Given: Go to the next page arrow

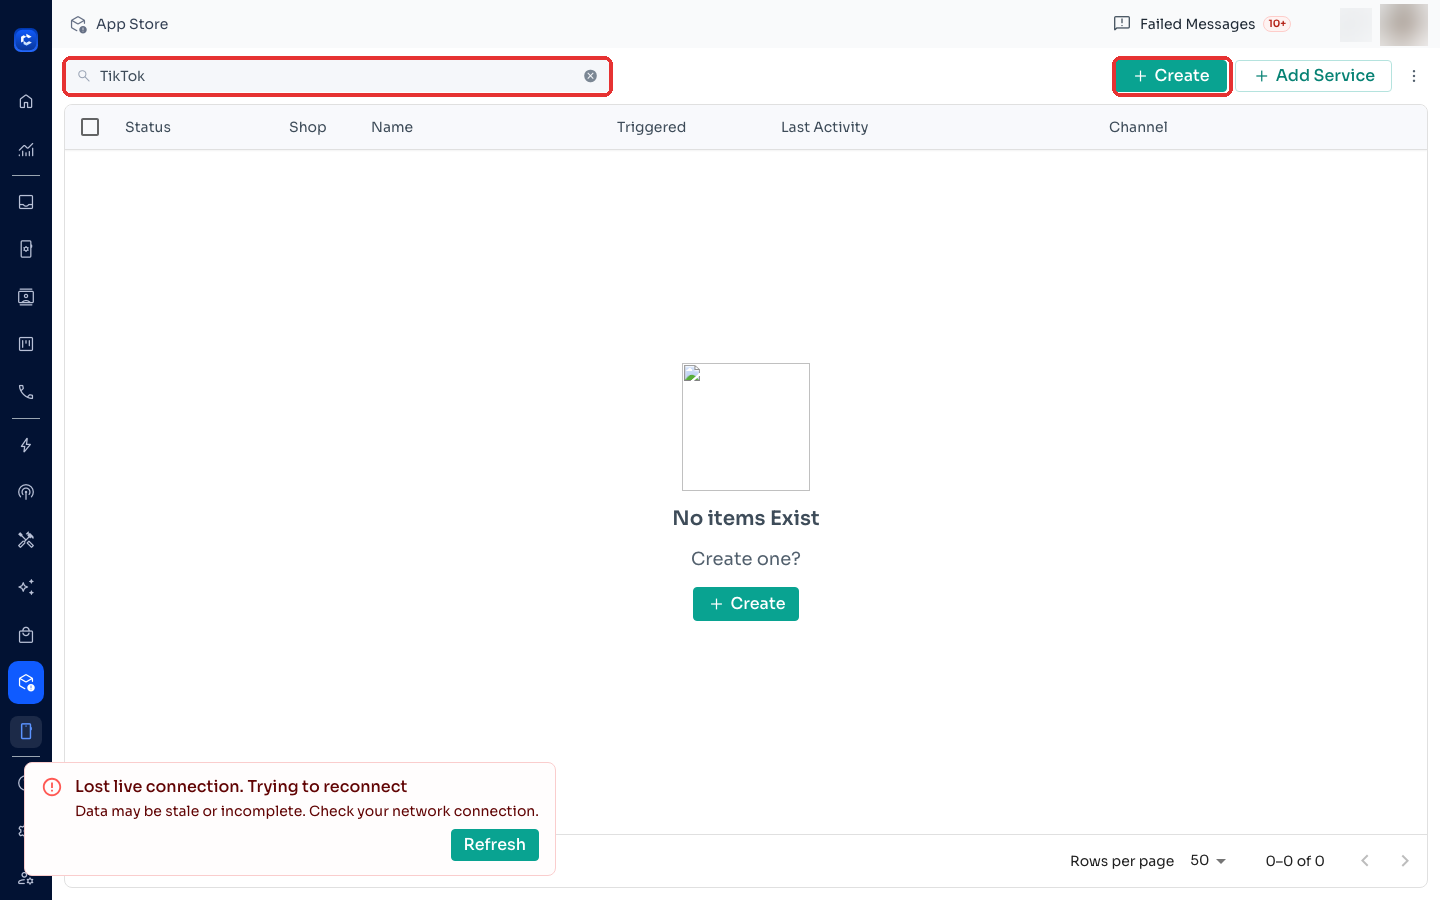Looking at the screenshot, I should (1405, 861).
